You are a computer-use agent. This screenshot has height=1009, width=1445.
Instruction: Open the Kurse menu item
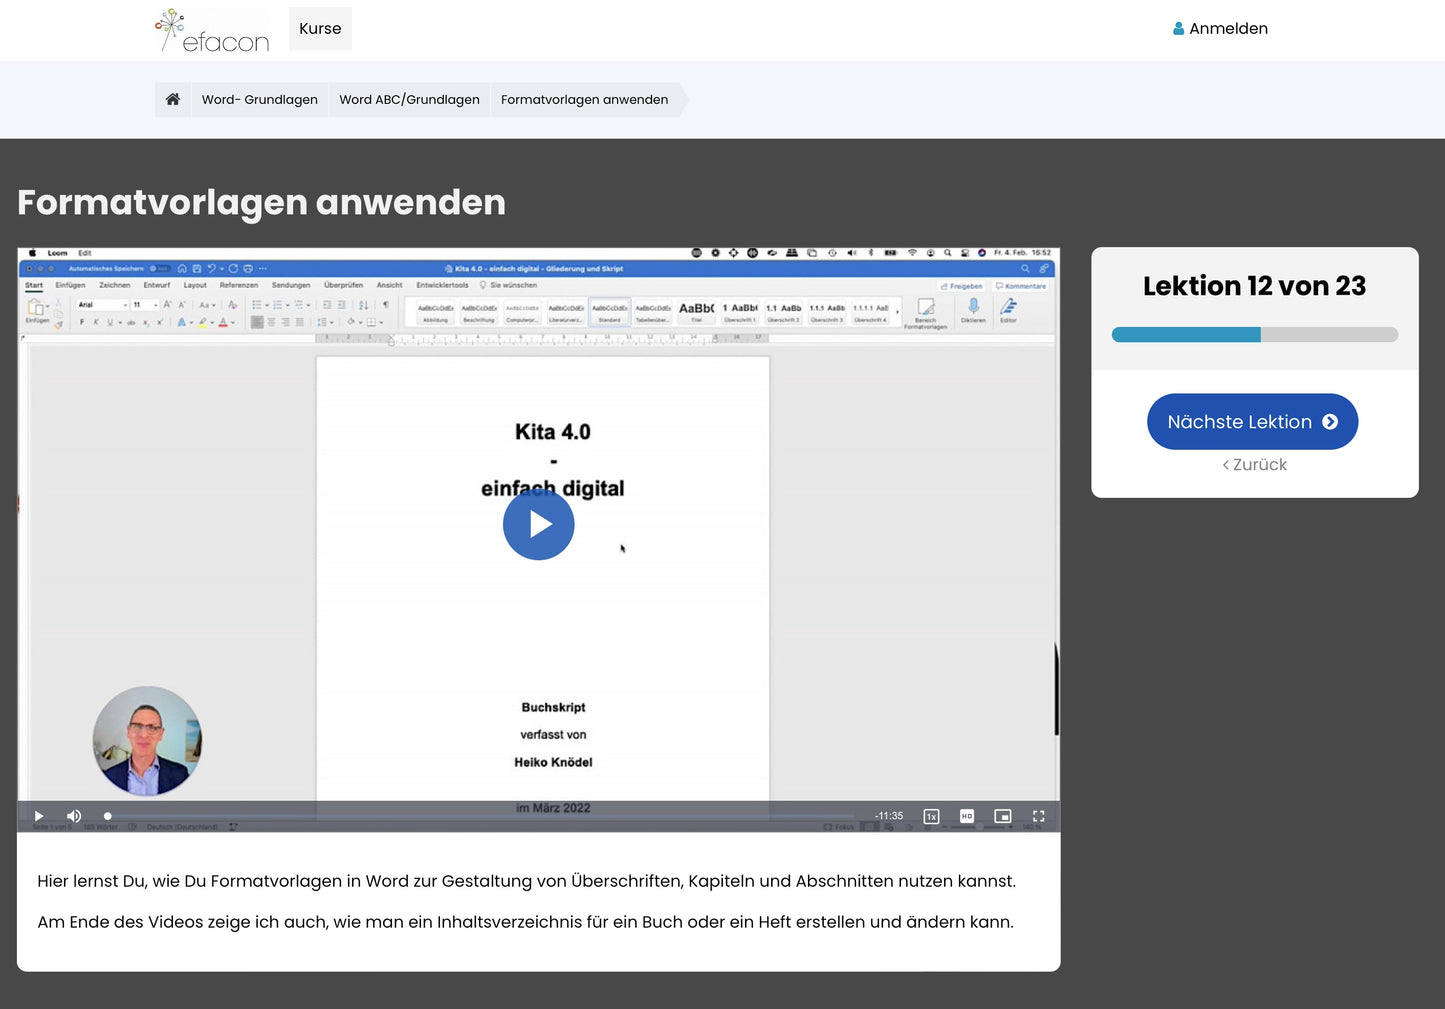[x=320, y=29]
